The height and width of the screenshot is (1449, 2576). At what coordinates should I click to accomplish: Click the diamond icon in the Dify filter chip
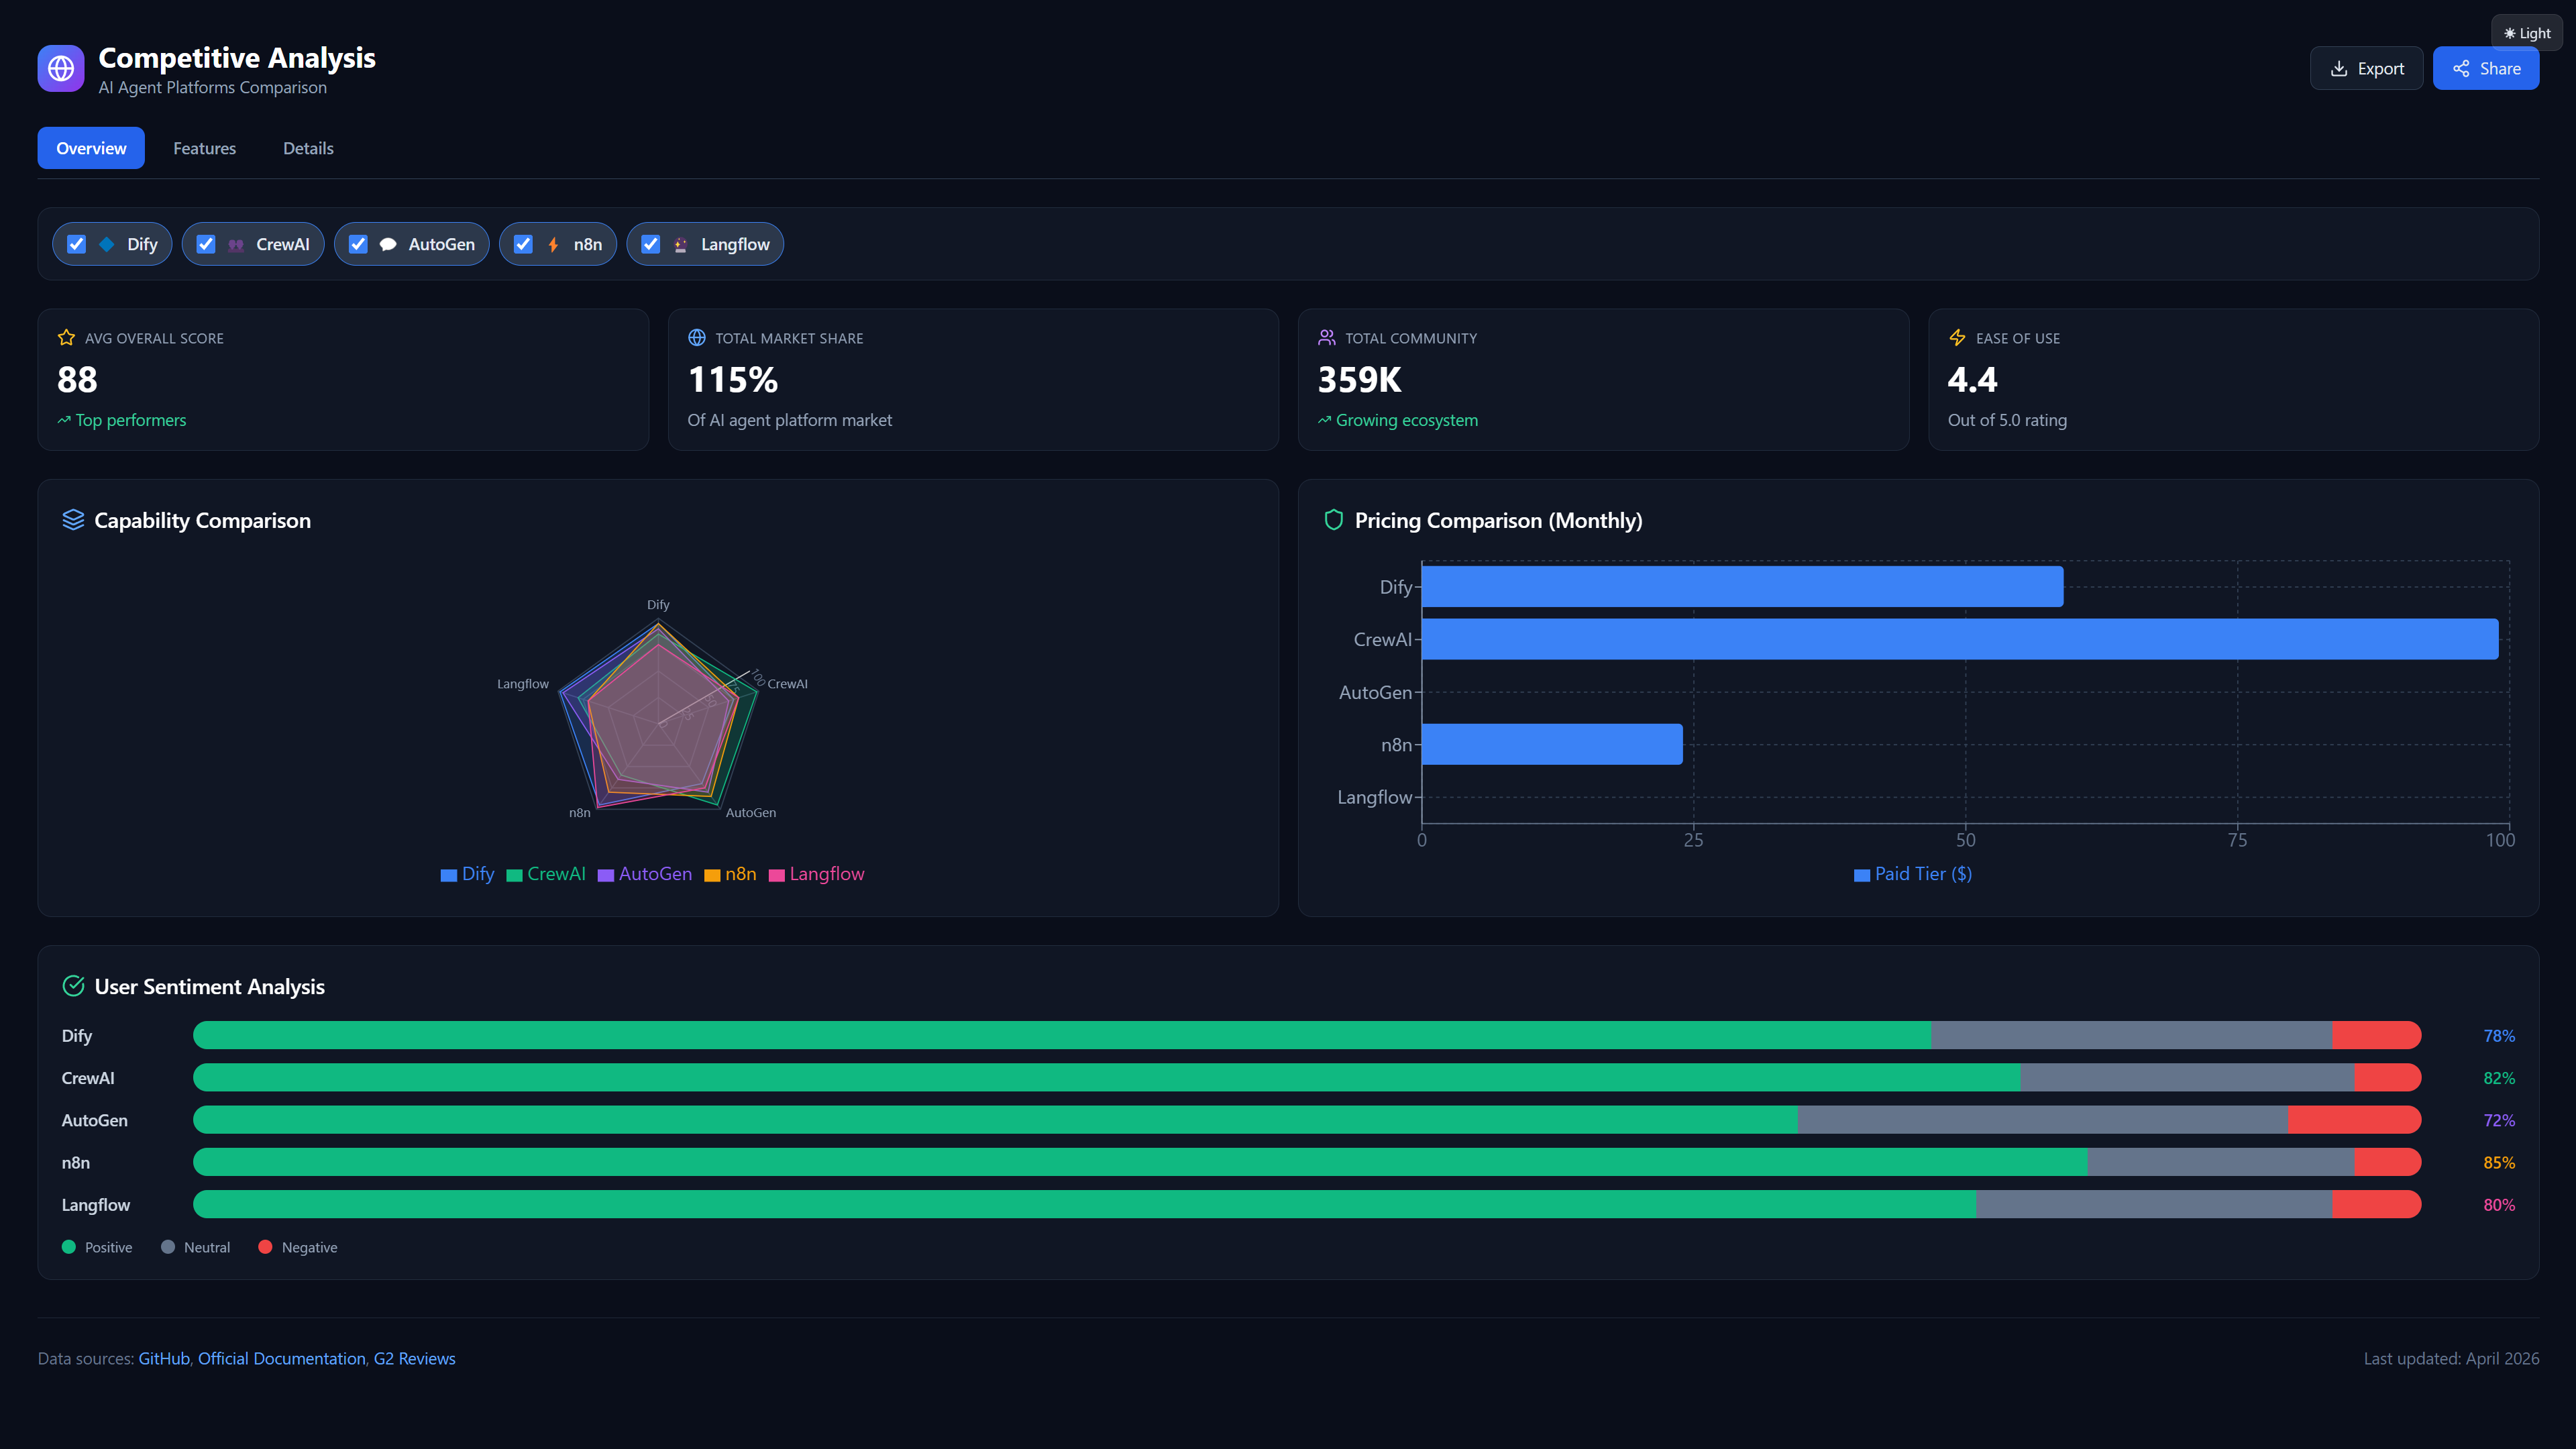[106, 243]
